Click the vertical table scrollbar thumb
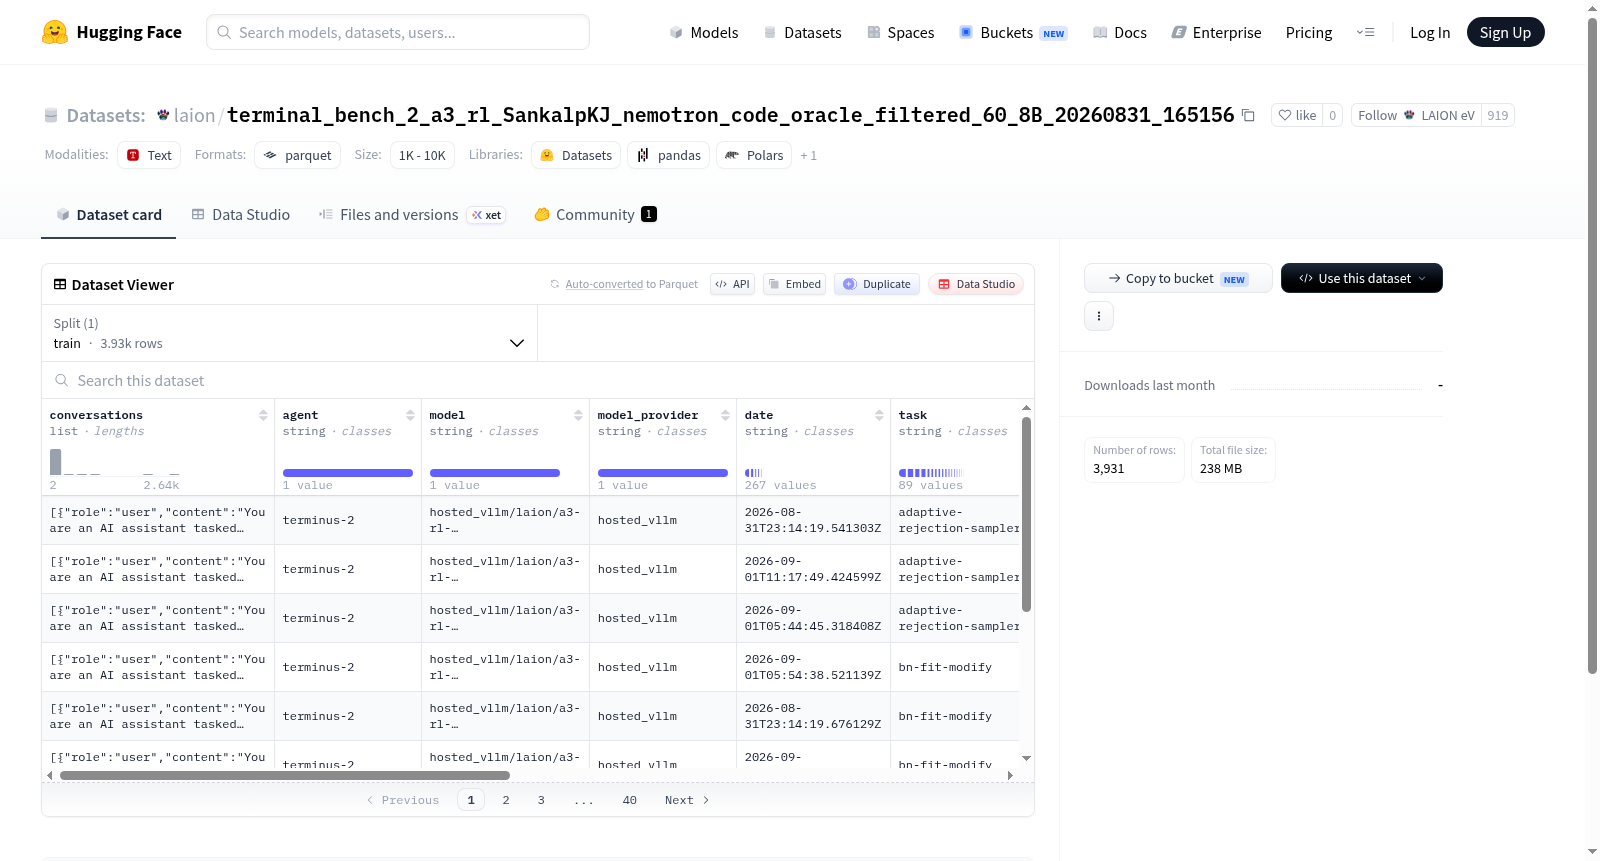The image size is (1600, 861). (x=1026, y=514)
